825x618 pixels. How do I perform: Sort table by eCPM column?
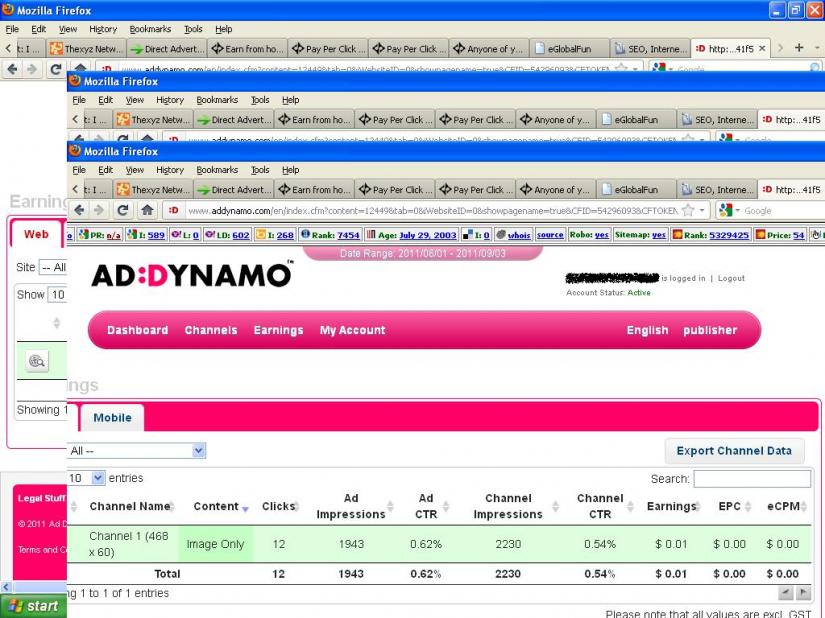coord(787,506)
